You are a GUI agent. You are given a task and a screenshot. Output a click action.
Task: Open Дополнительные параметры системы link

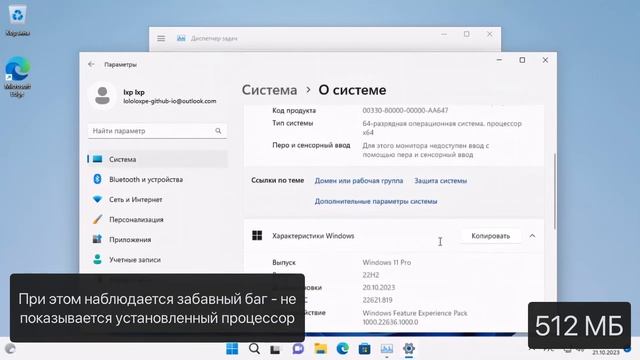point(376,201)
